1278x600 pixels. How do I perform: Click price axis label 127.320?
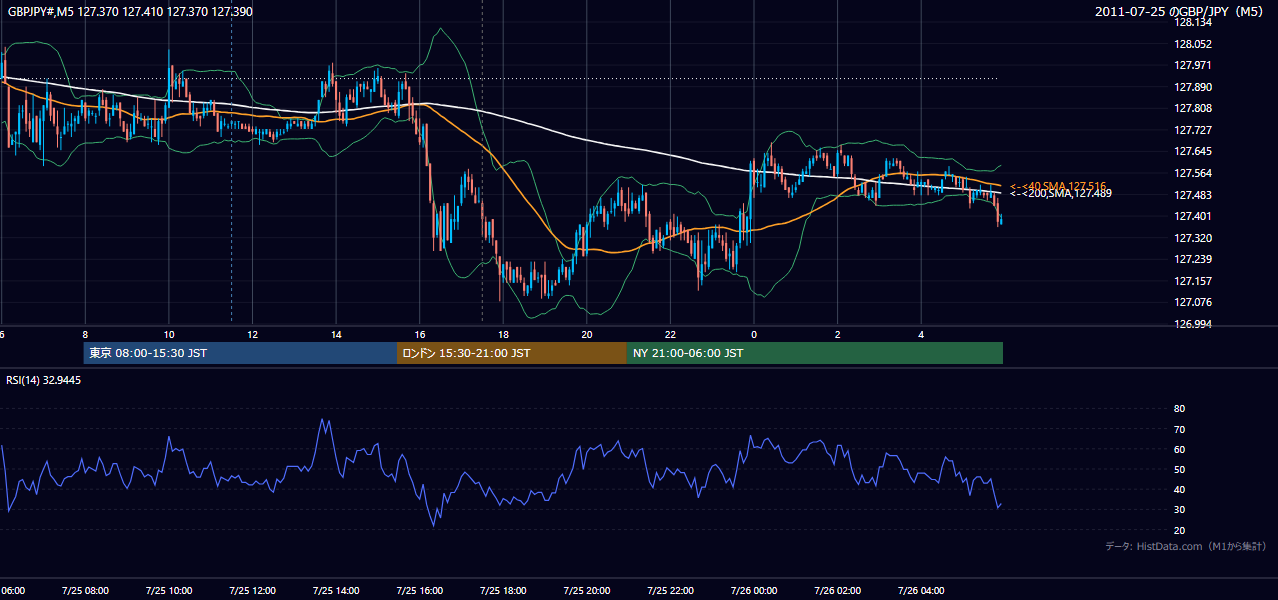[x=1193, y=238]
